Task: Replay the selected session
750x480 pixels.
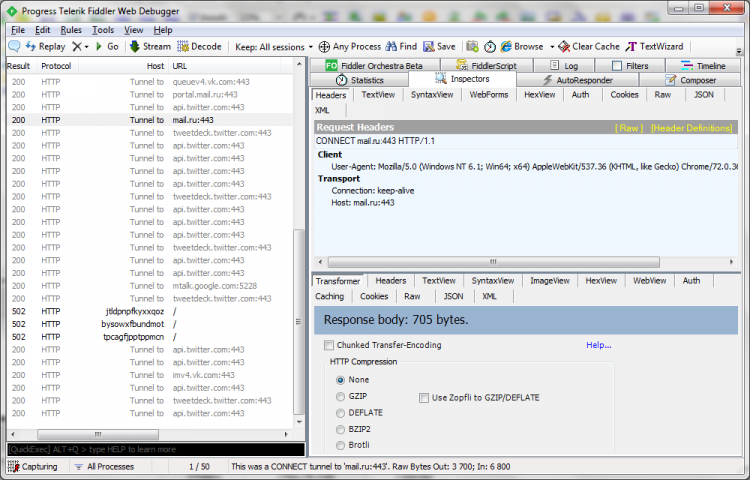Action: point(45,46)
